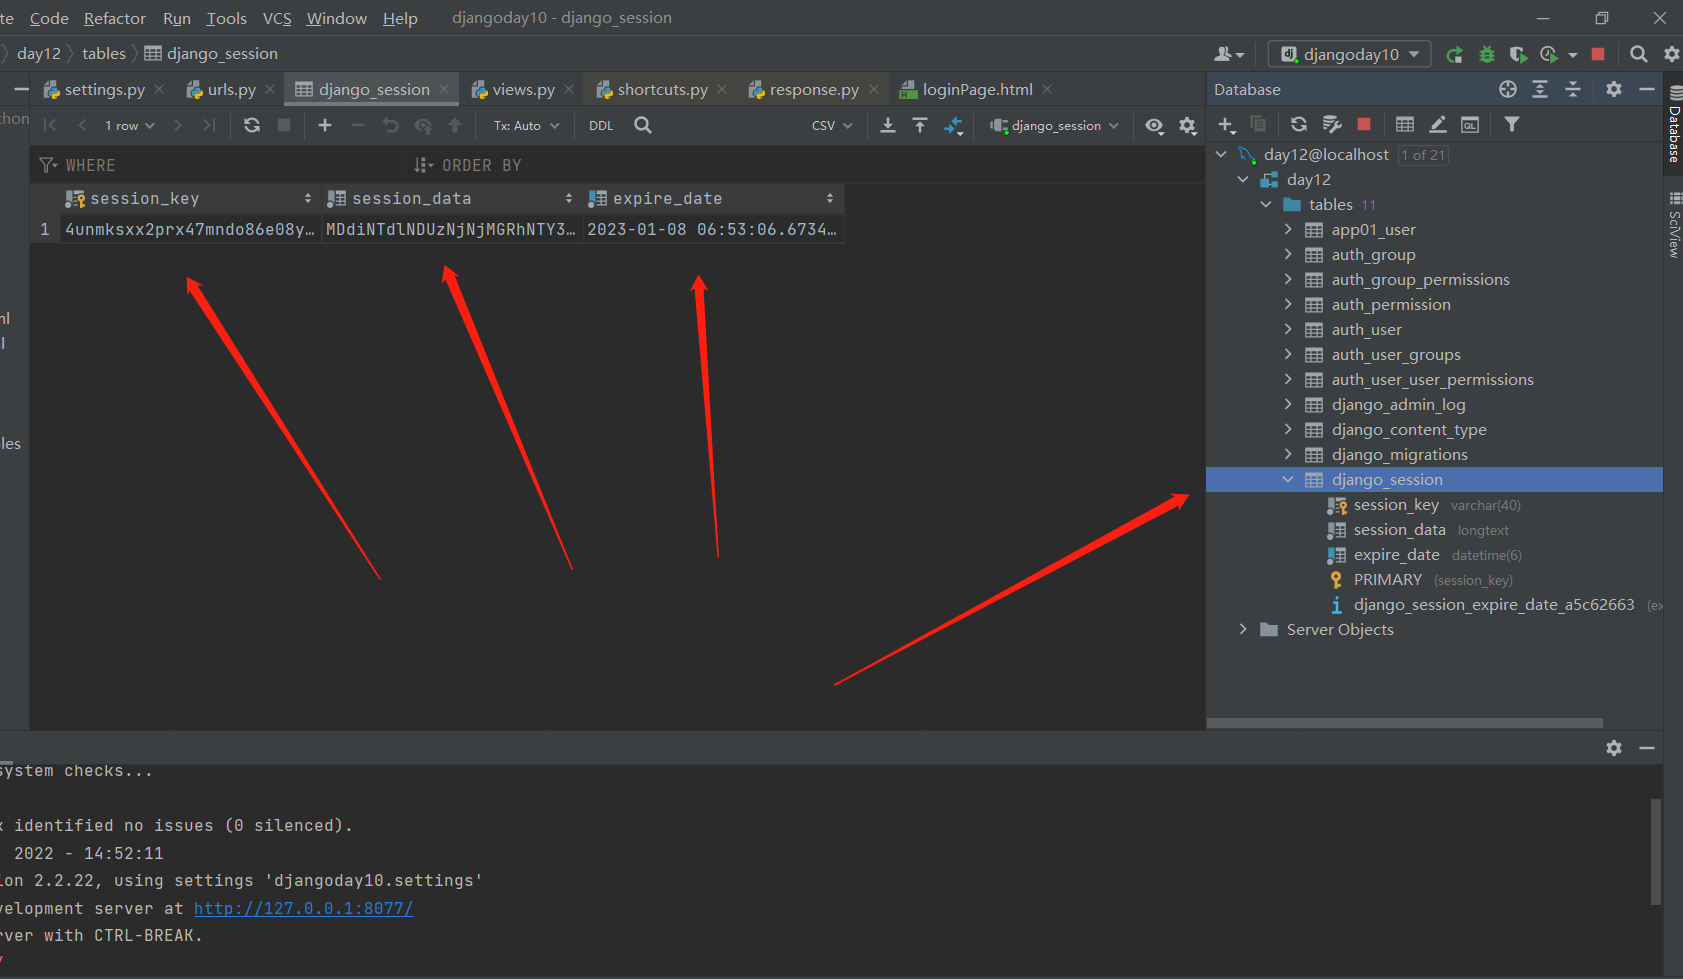Sort by the session_key column header

190,198
